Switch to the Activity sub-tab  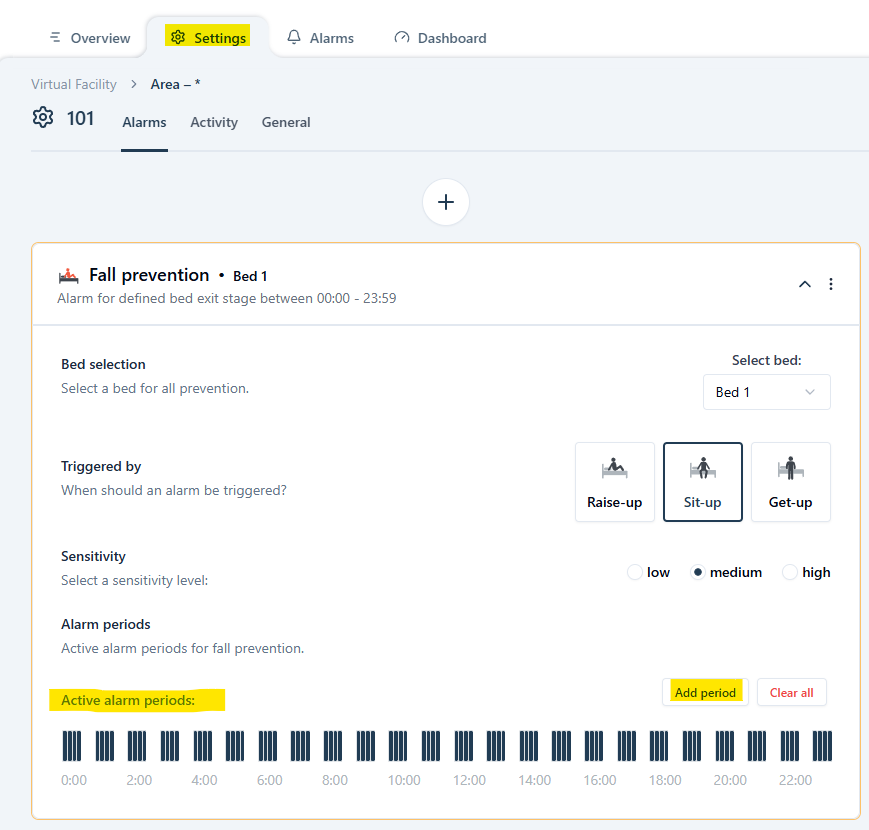pos(214,122)
